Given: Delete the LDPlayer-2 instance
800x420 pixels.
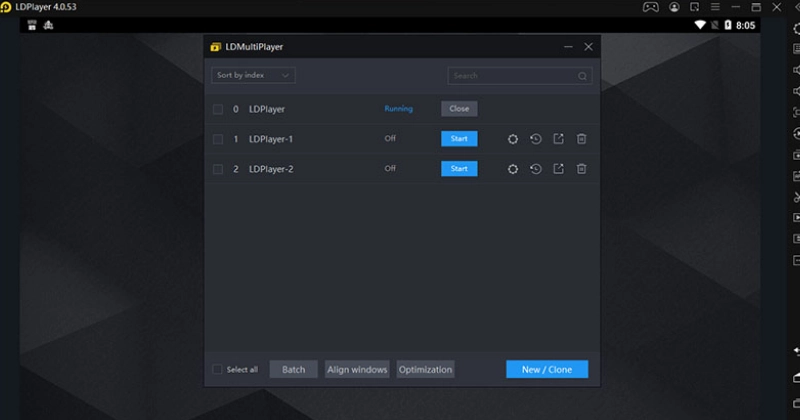Looking at the screenshot, I should tap(581, 169).
